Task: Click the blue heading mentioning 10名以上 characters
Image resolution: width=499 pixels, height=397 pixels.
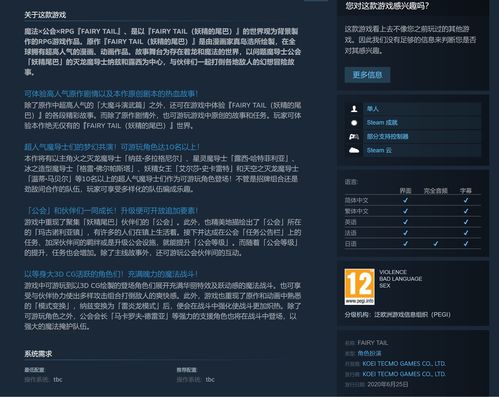Action: point(112,147)
